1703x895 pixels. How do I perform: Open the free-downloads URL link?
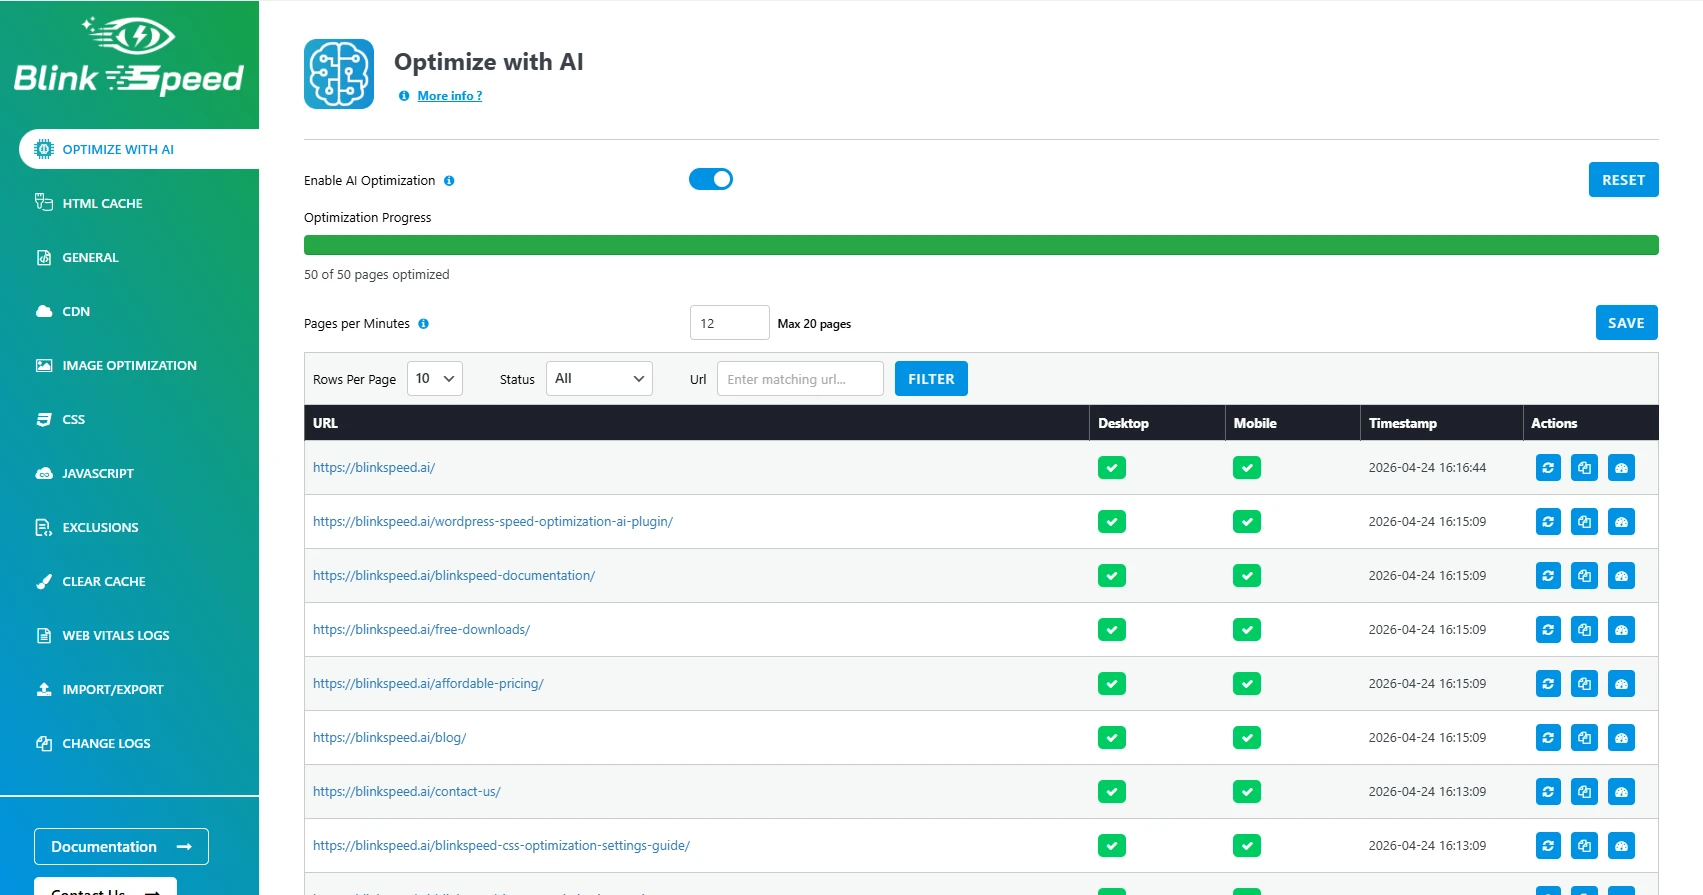(421, 629)
